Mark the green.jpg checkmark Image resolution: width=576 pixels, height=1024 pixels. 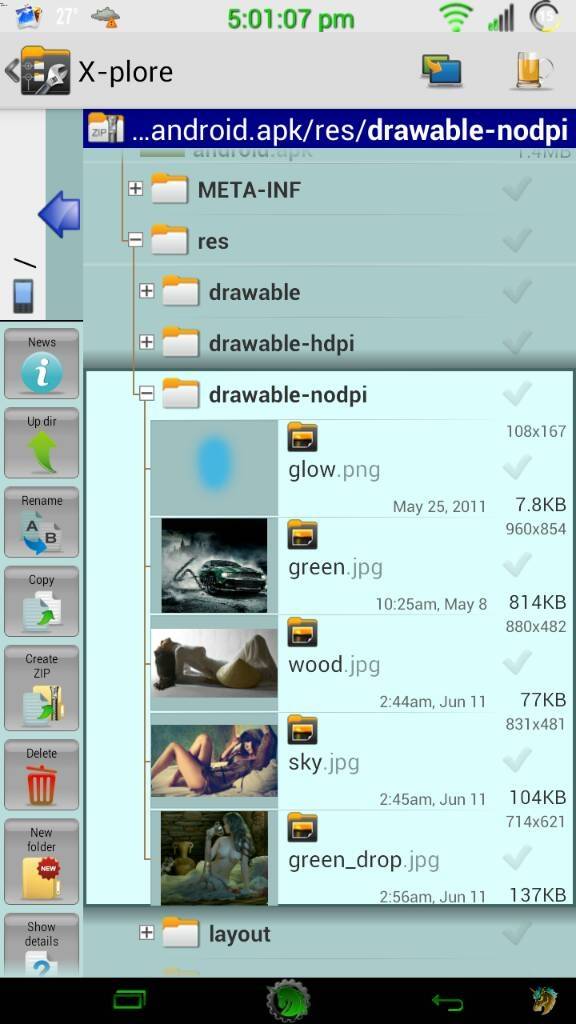pyautogui.click(x=517, y=564)
